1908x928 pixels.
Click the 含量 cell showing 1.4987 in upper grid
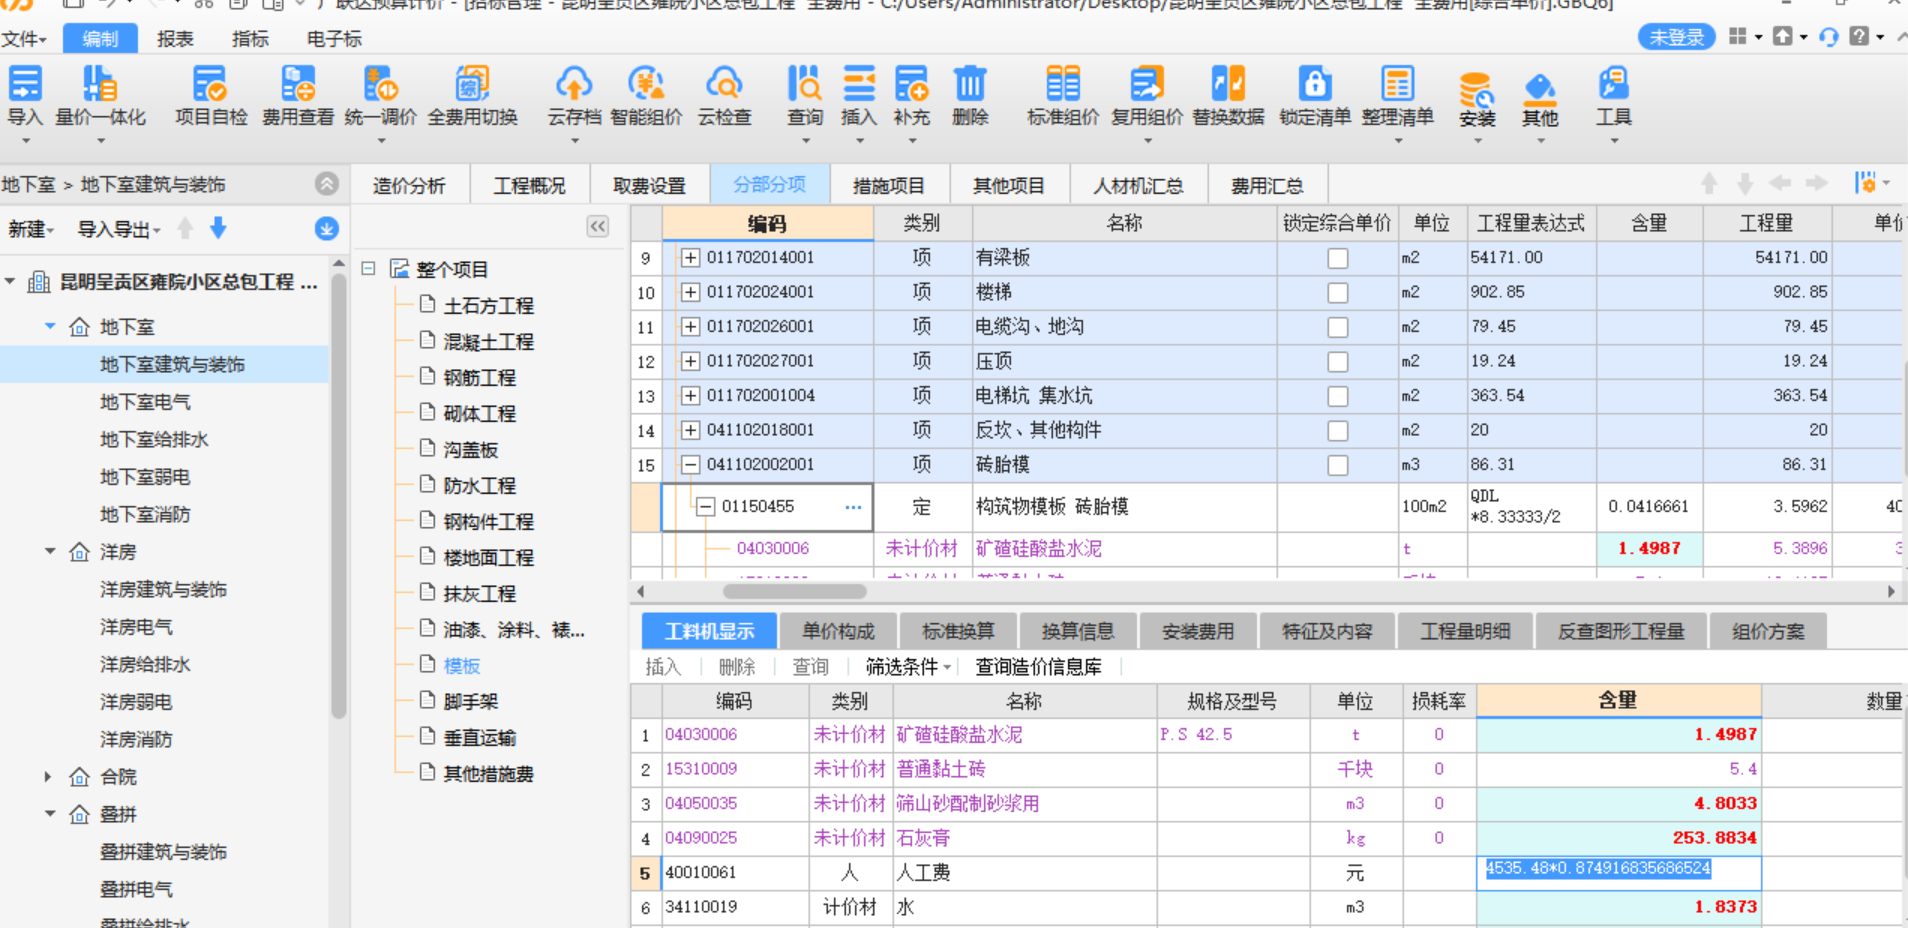click(x=1650, y=549)
